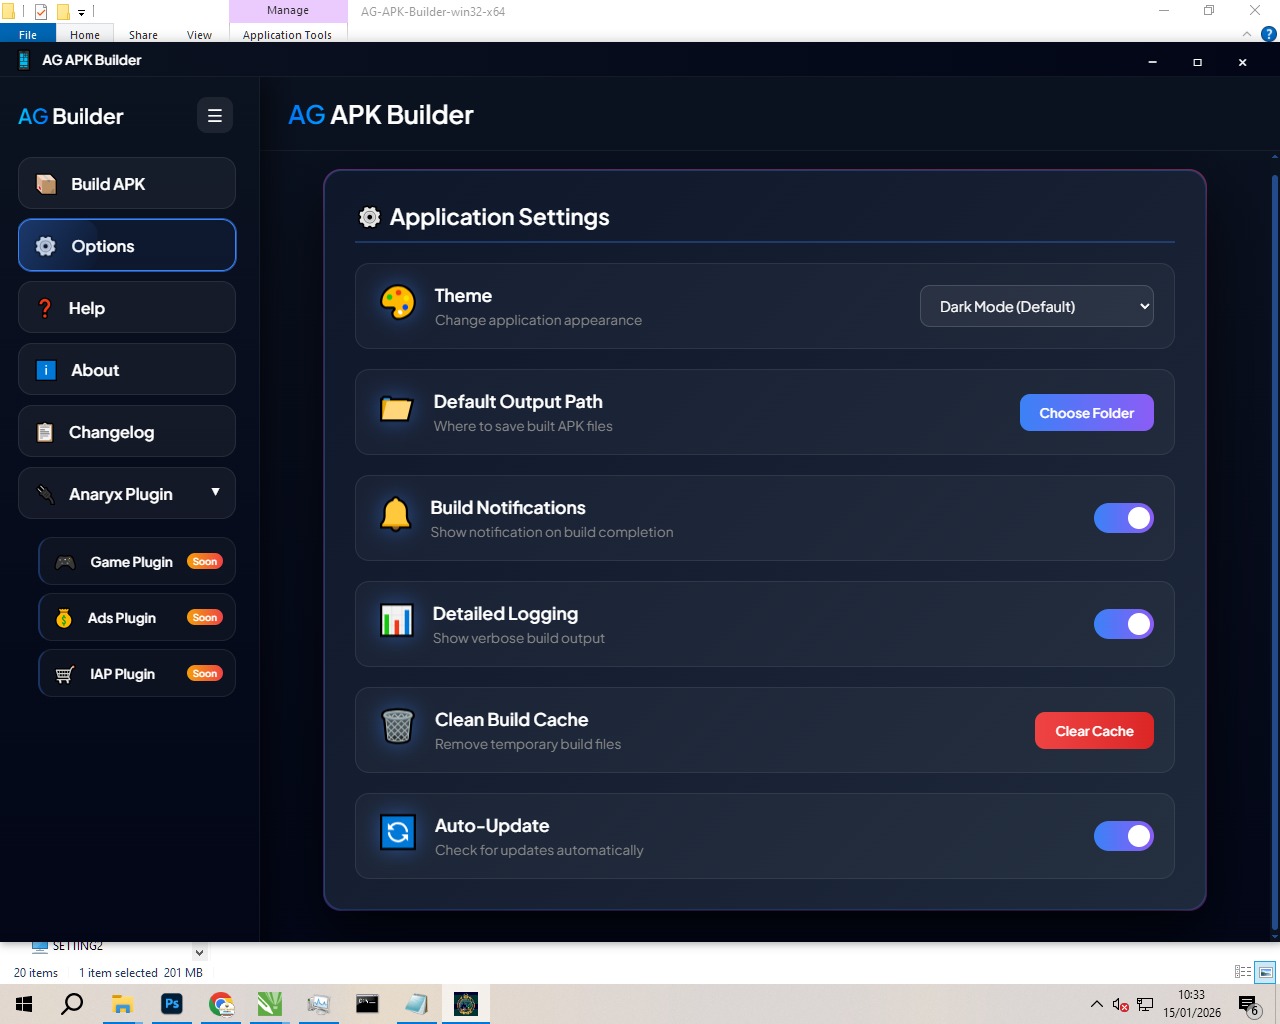Click the Application Settings gear icon
Screen dimensions: 1280x1024
(370, 217)
